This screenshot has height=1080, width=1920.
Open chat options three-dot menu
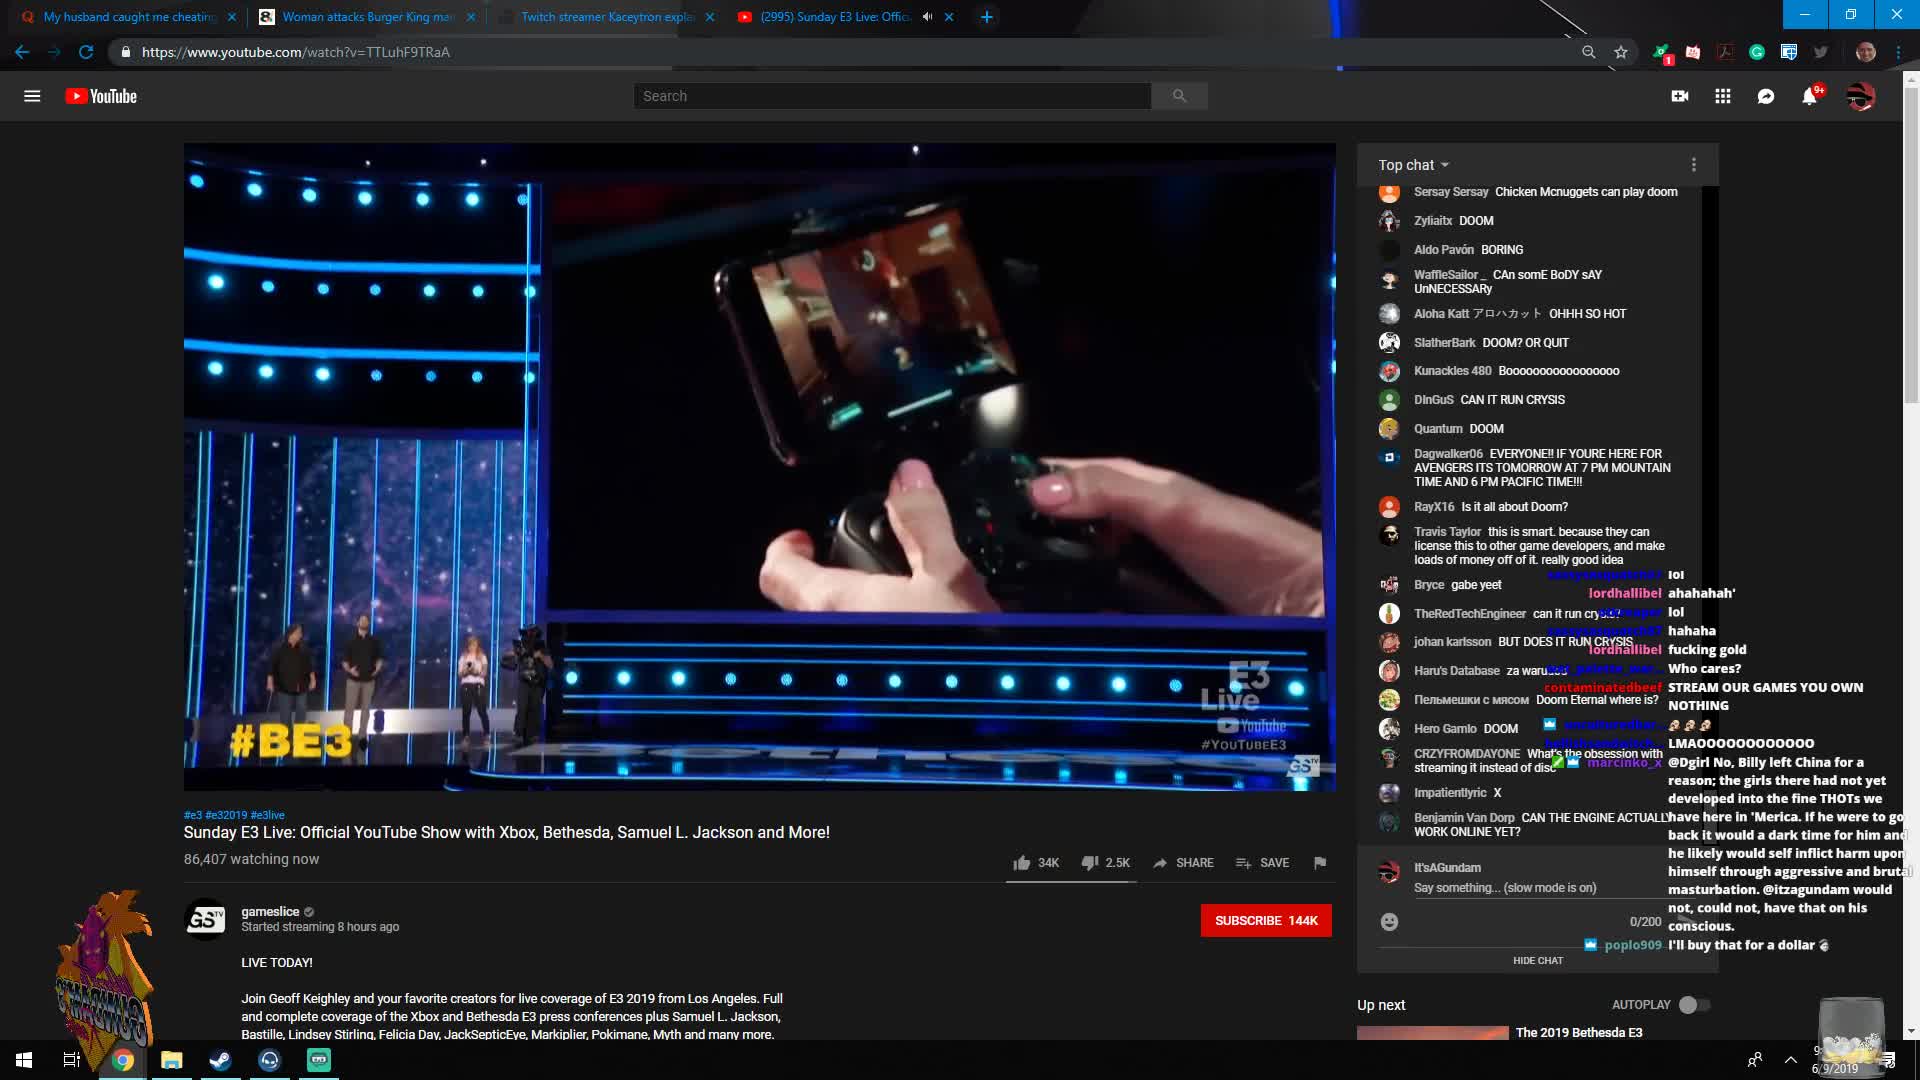[1693, 165]
